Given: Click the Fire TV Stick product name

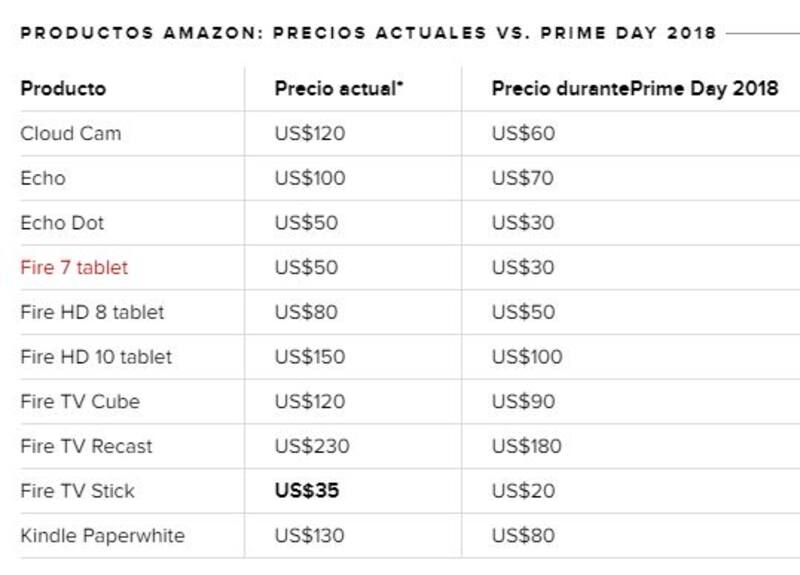Looking at the screenshot, I should [77, 491].
